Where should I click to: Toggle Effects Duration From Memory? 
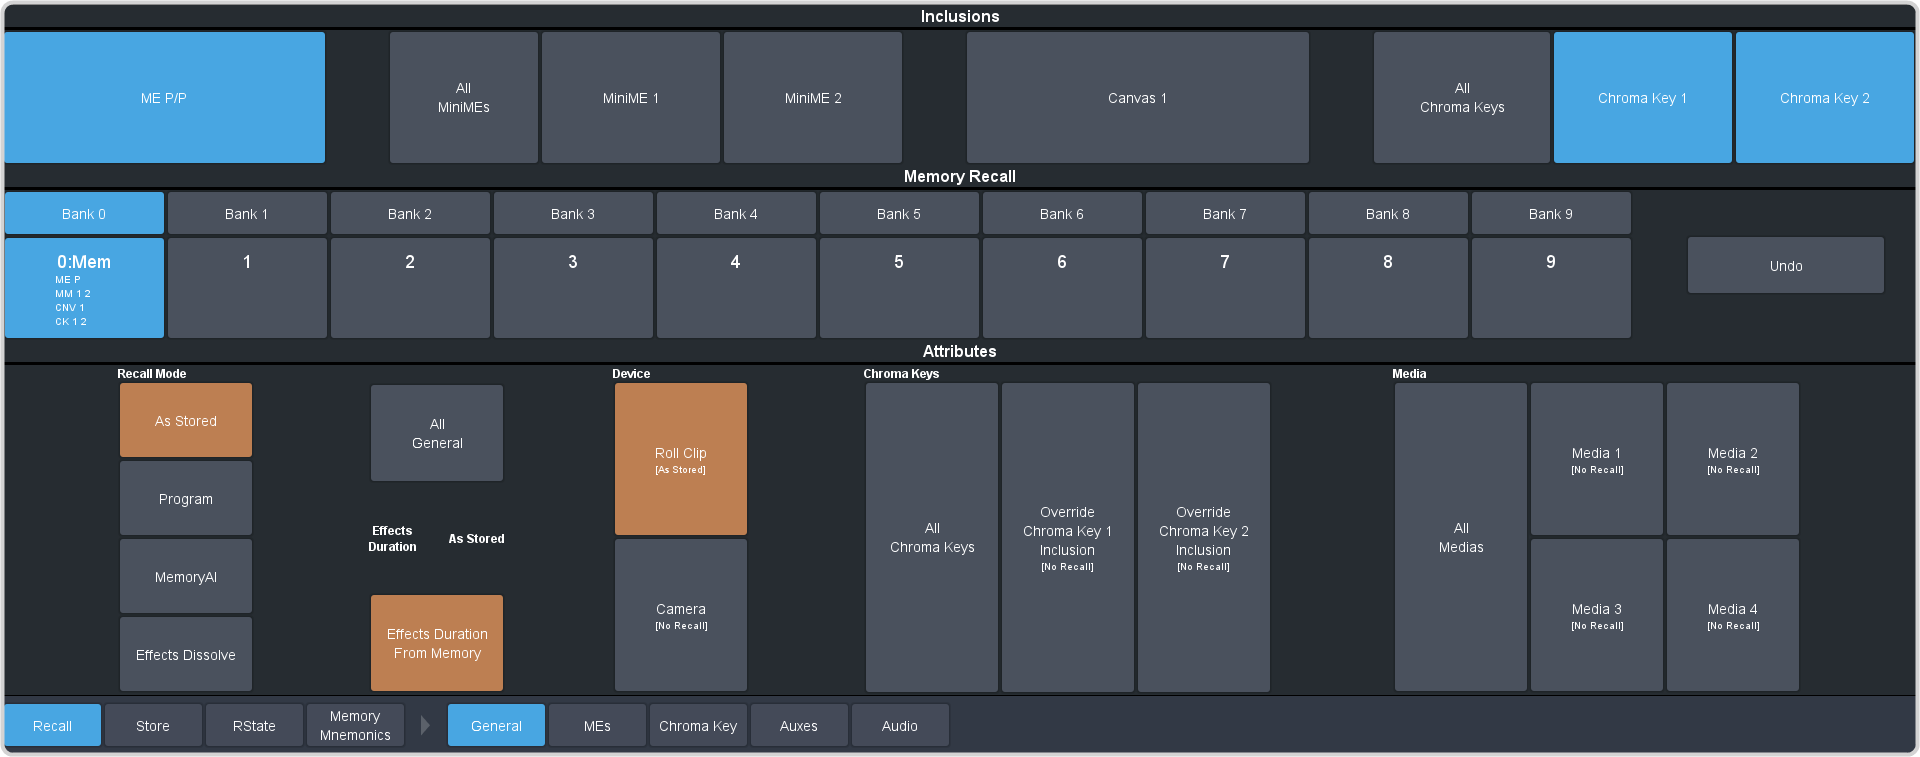[437, 643]
